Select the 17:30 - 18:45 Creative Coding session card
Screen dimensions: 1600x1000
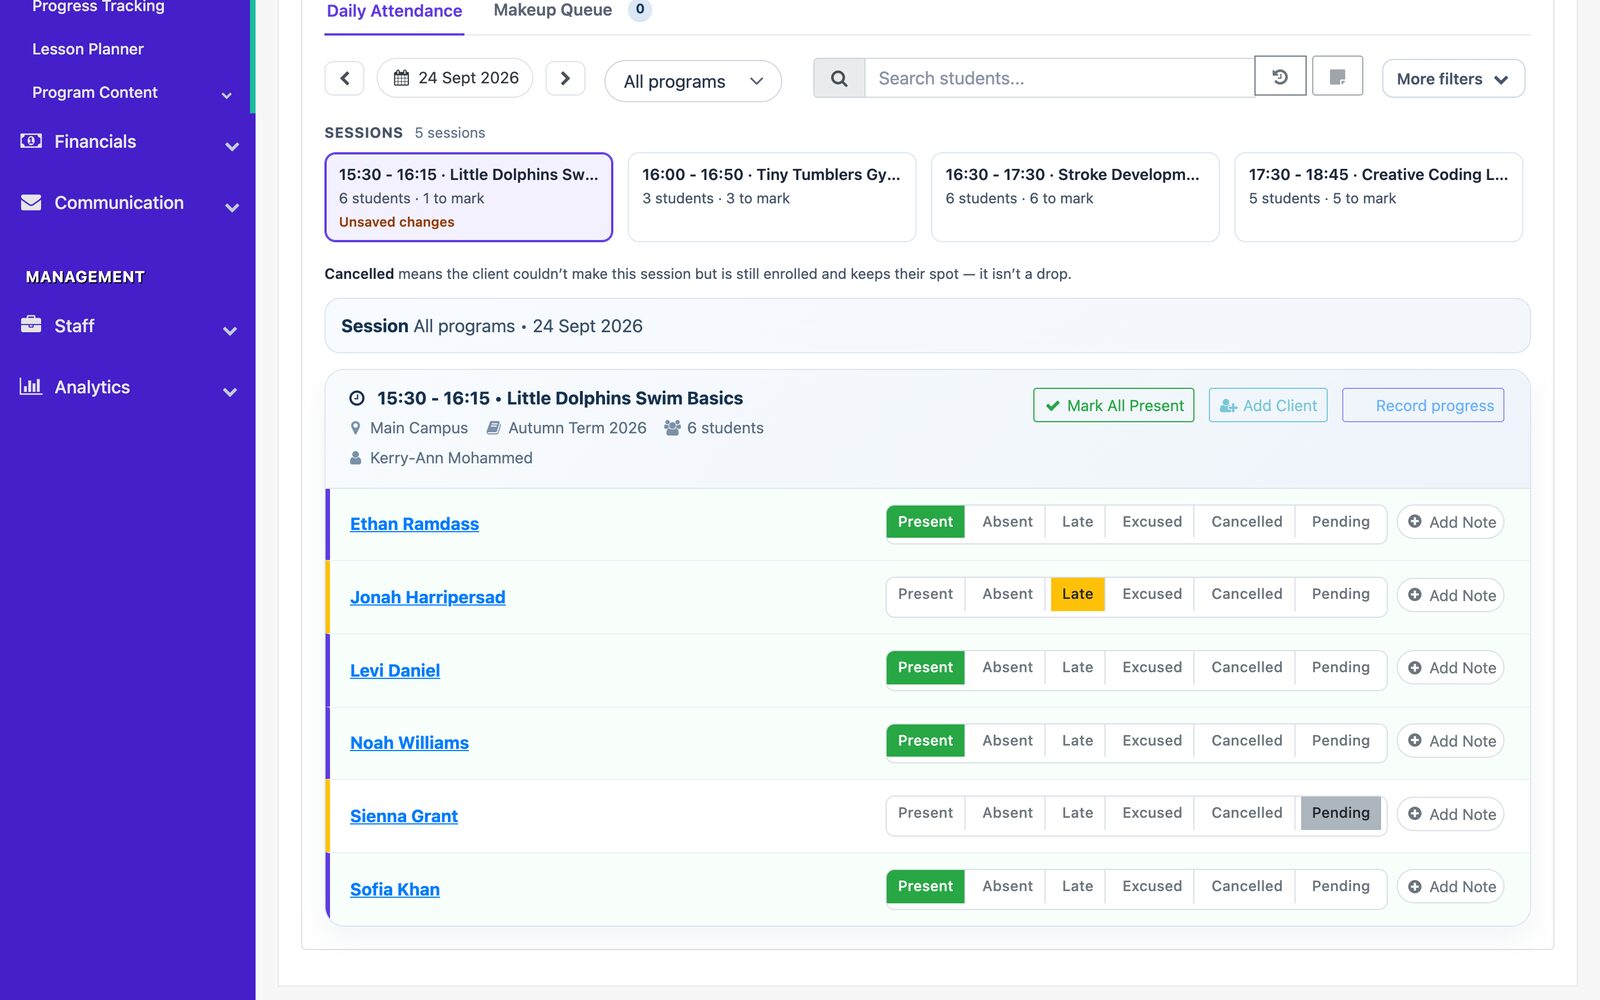(x=1378, y=197)
